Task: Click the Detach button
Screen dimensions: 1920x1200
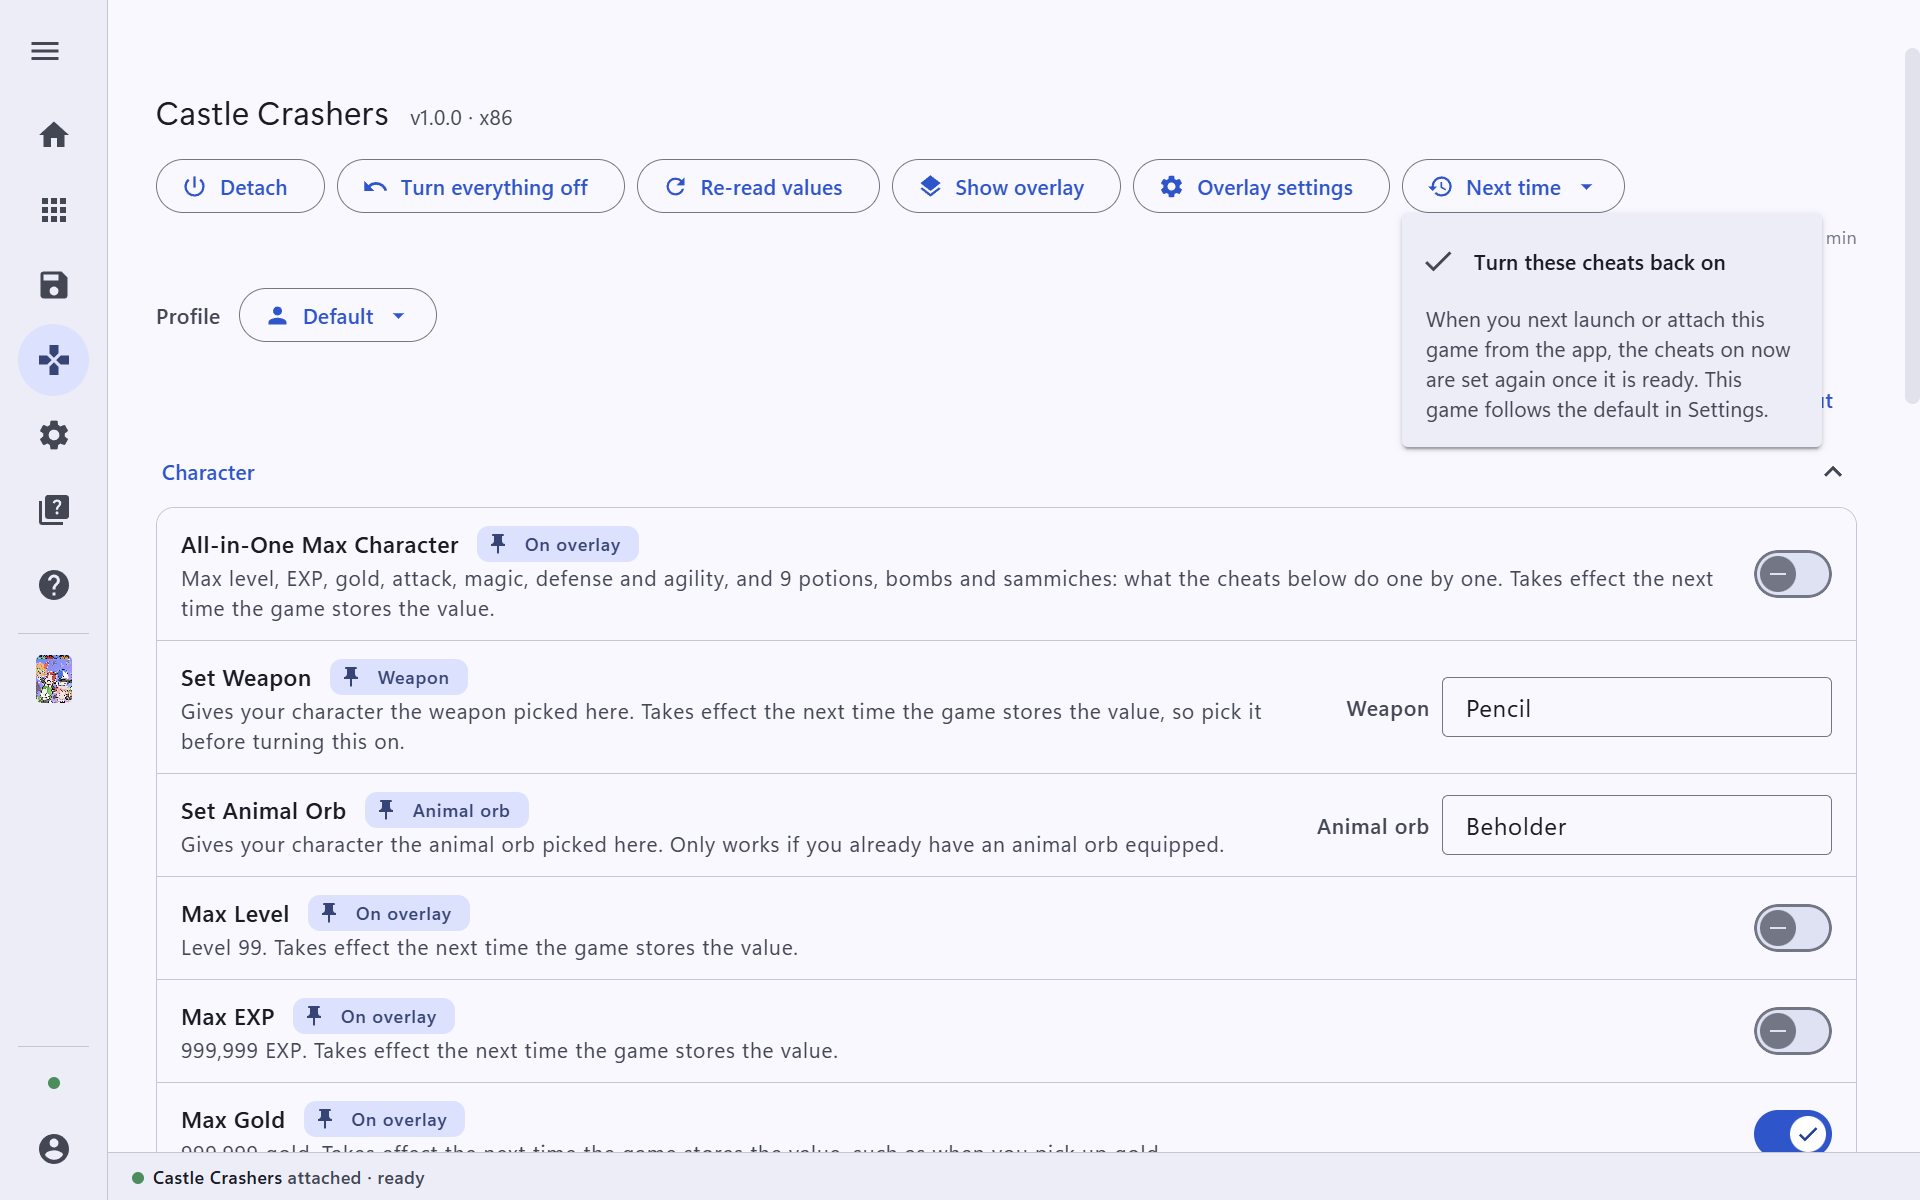Action: click(240, 187)
